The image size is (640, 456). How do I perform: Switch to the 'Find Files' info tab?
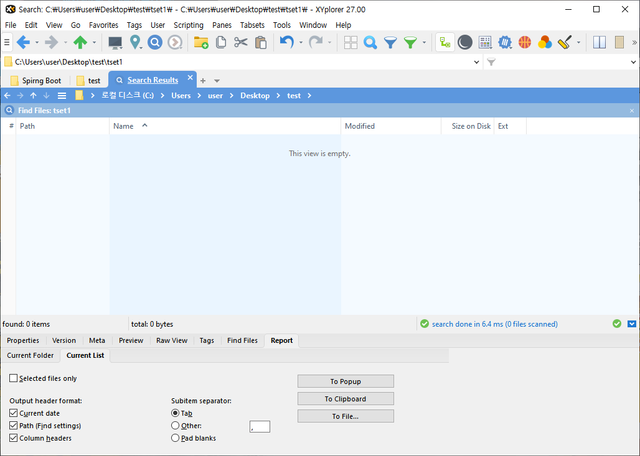pos(242,340)
